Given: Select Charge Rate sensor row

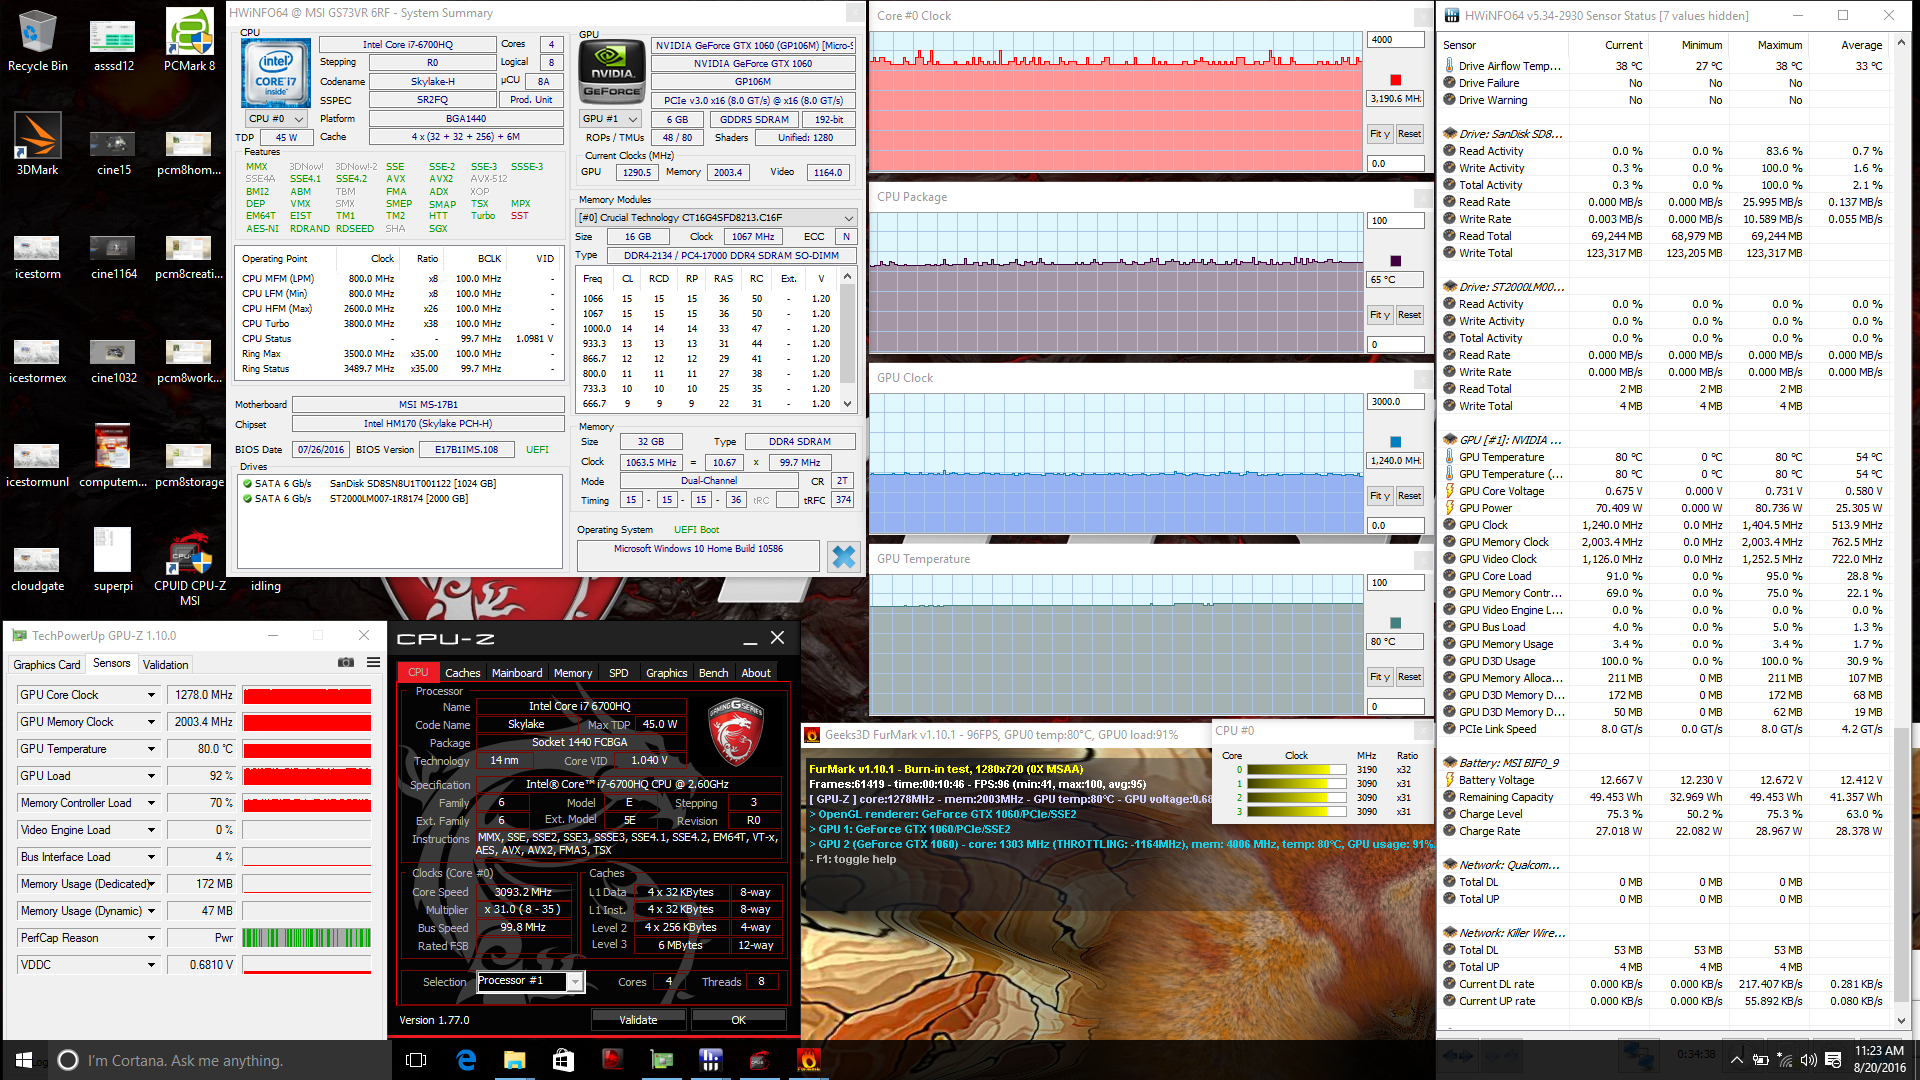Looking at the screenshot, I should click(x=1664, y=831).
